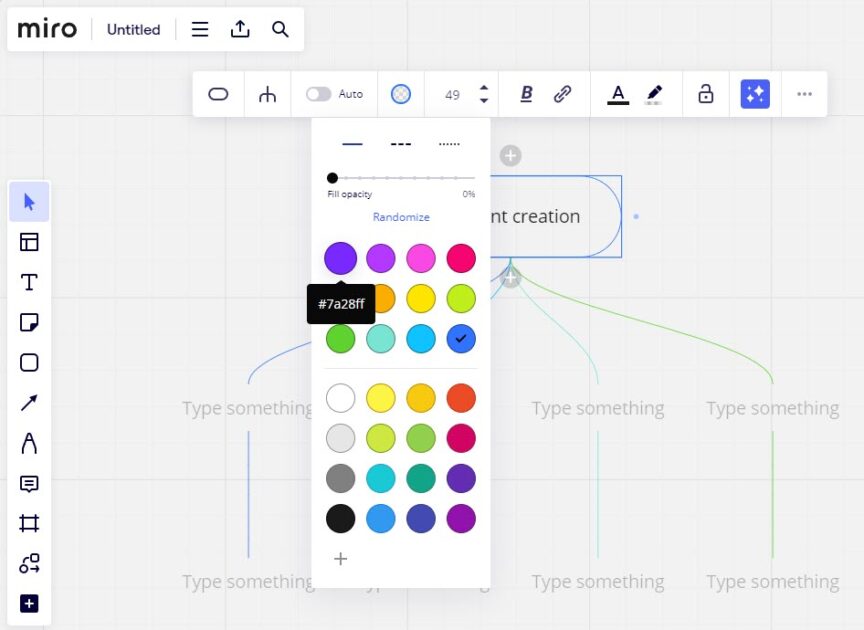
Task: Select the Pen drawing tool
Action: tap(29, 442)
